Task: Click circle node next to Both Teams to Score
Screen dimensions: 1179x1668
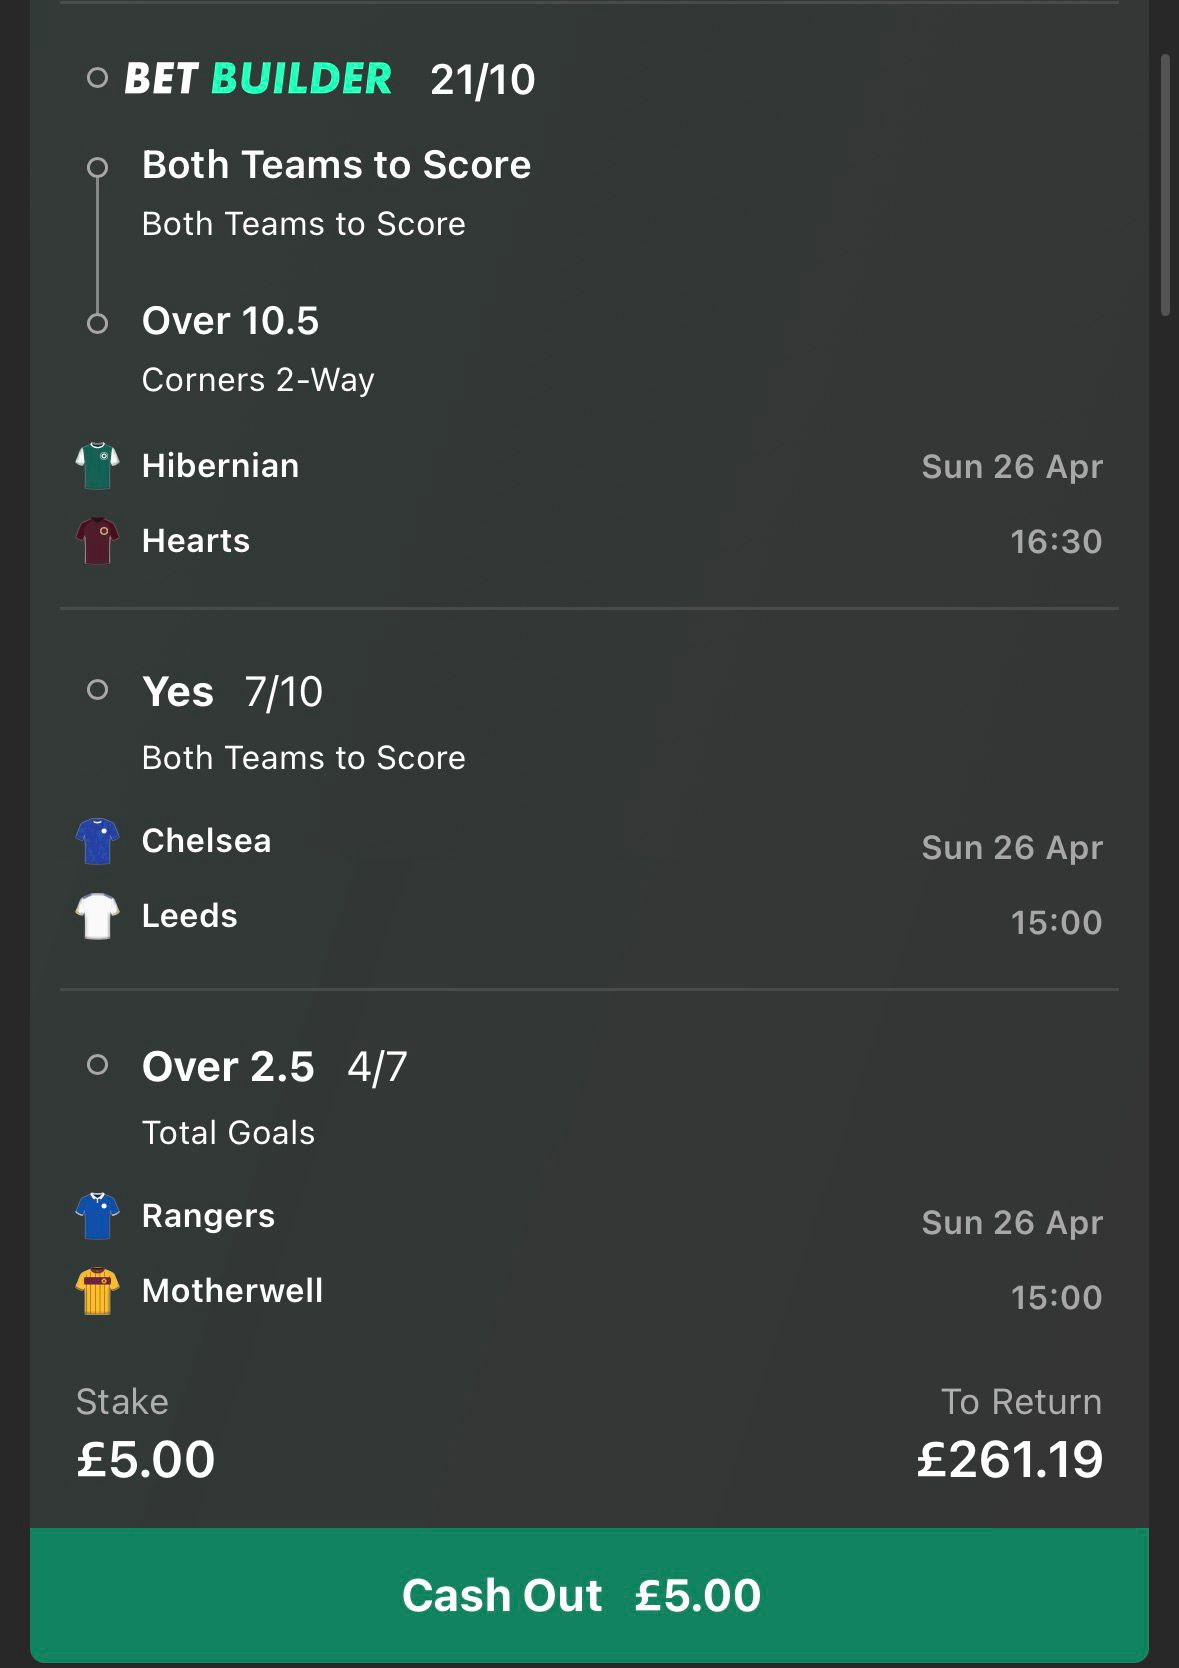Action: tap(97, 167)
